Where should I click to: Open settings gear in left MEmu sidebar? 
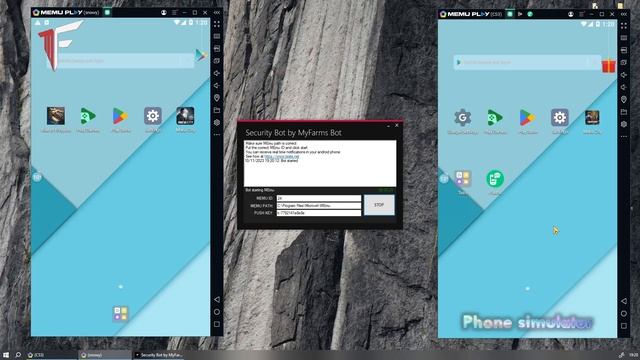click(217, 122)
